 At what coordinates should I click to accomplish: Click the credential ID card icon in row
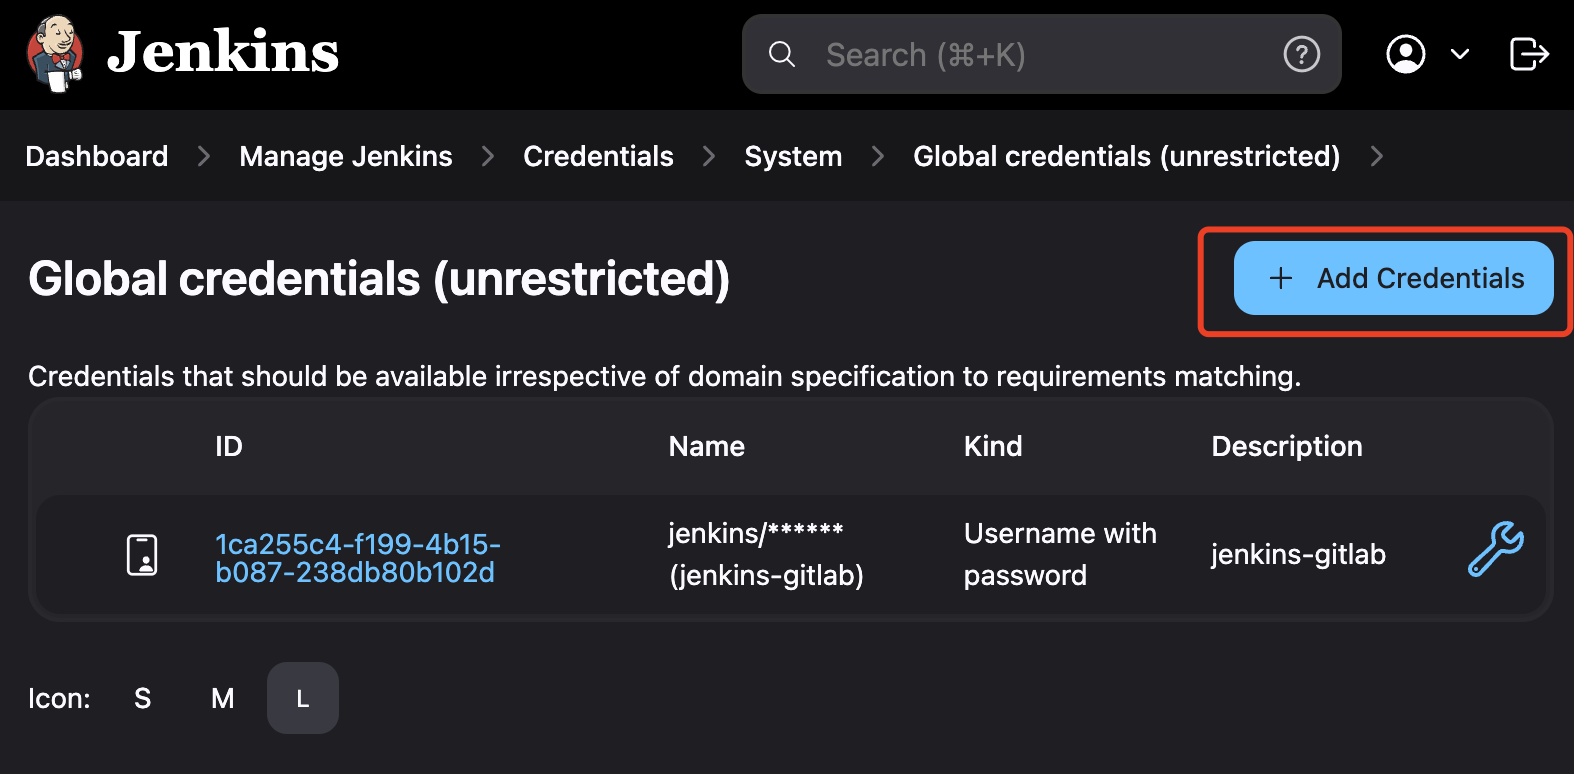(x=142, y=555)
